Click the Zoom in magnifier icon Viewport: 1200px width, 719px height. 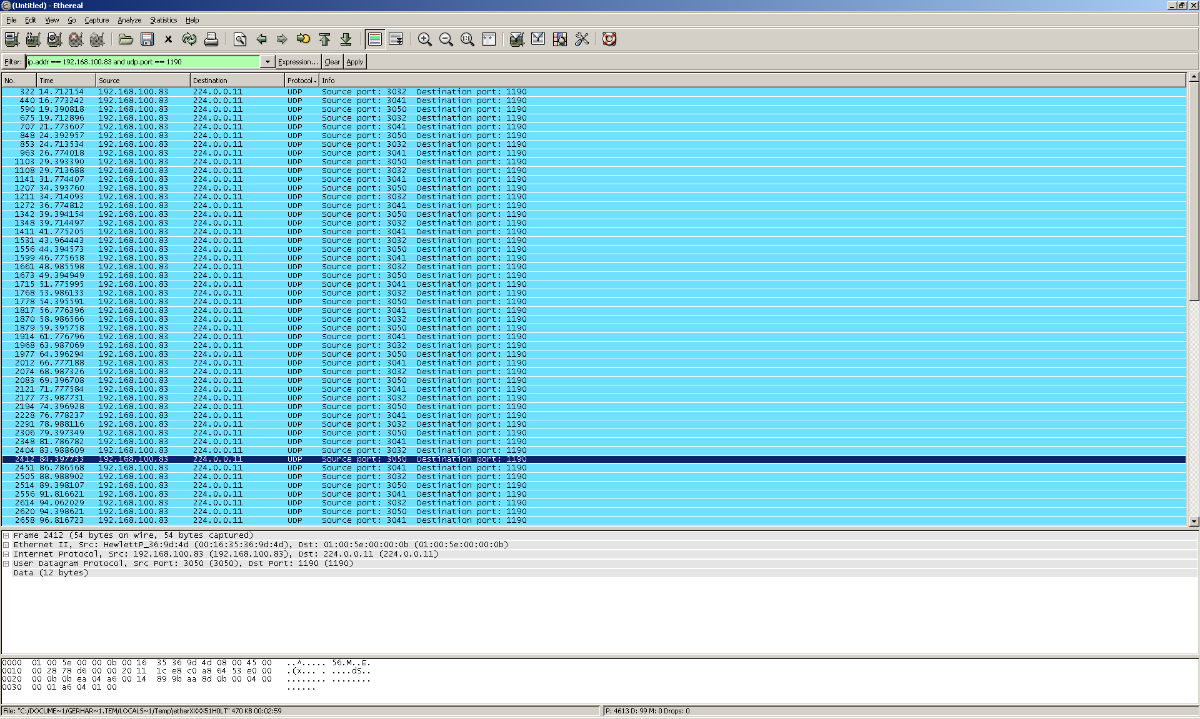pyautogui.click(x=425, y=40)
